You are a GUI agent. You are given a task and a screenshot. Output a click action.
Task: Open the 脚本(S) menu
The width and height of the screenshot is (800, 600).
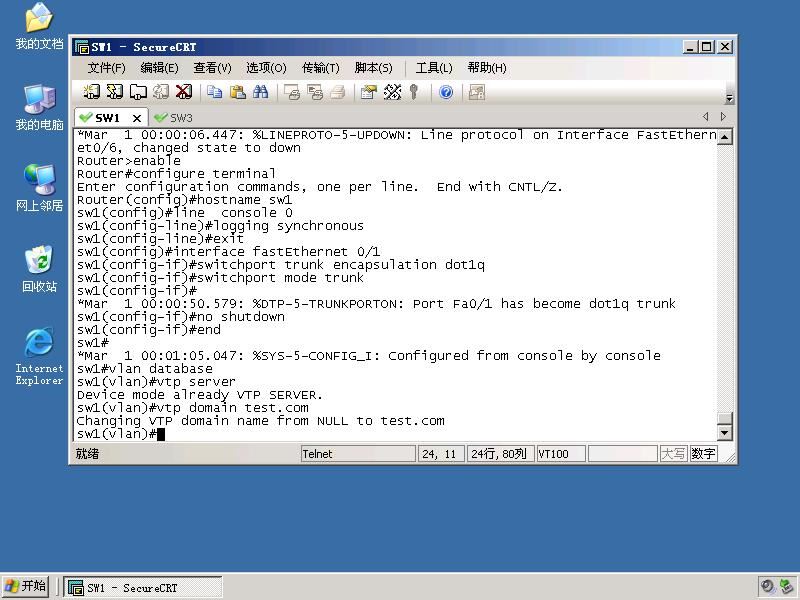coord(373,68)
